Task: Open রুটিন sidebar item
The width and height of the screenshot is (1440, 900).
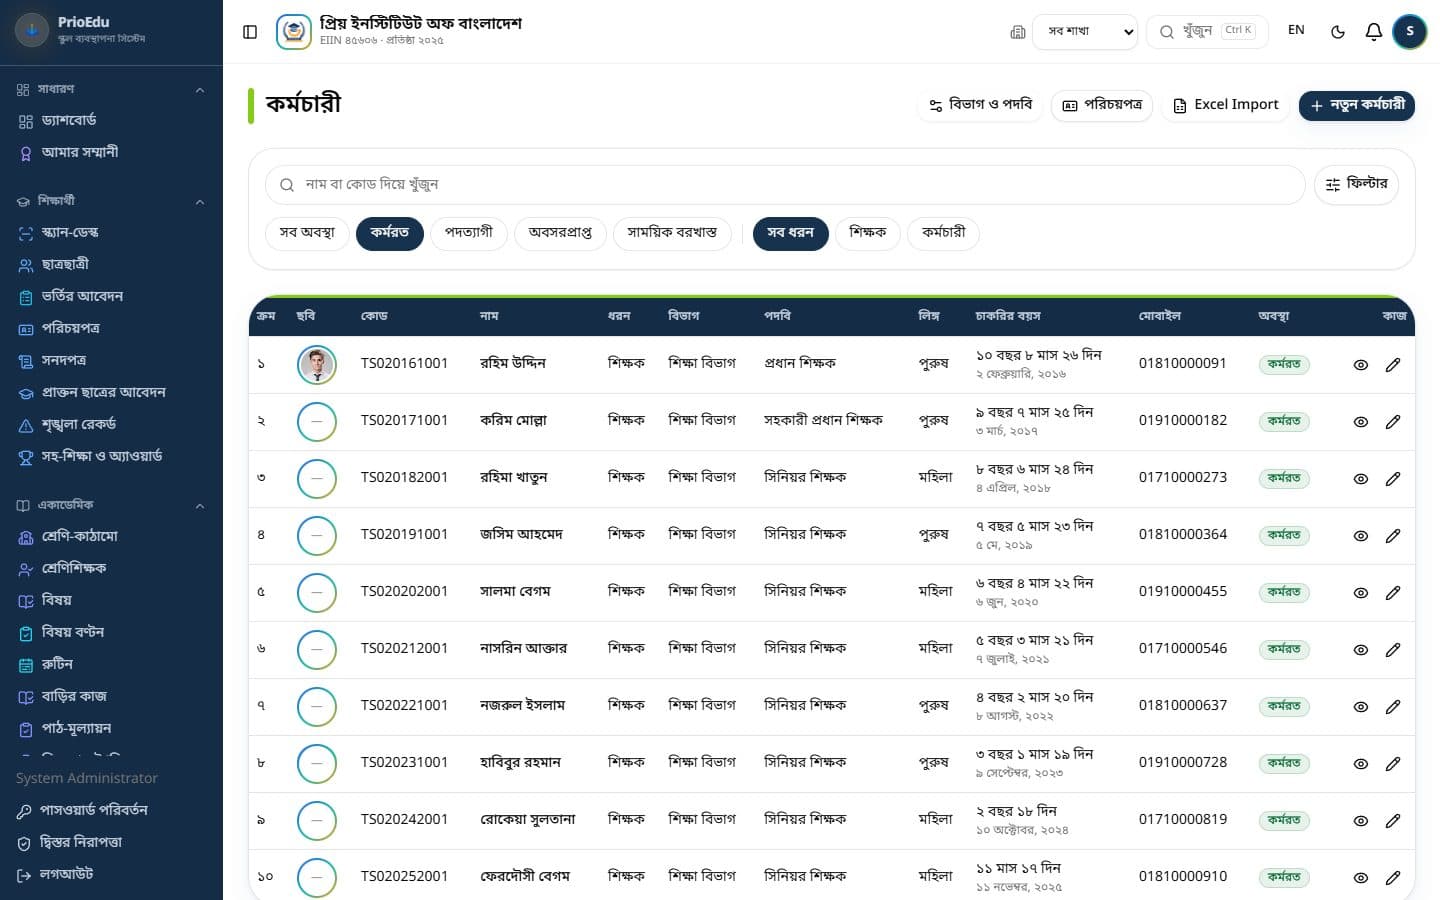Action: point(111,665)
